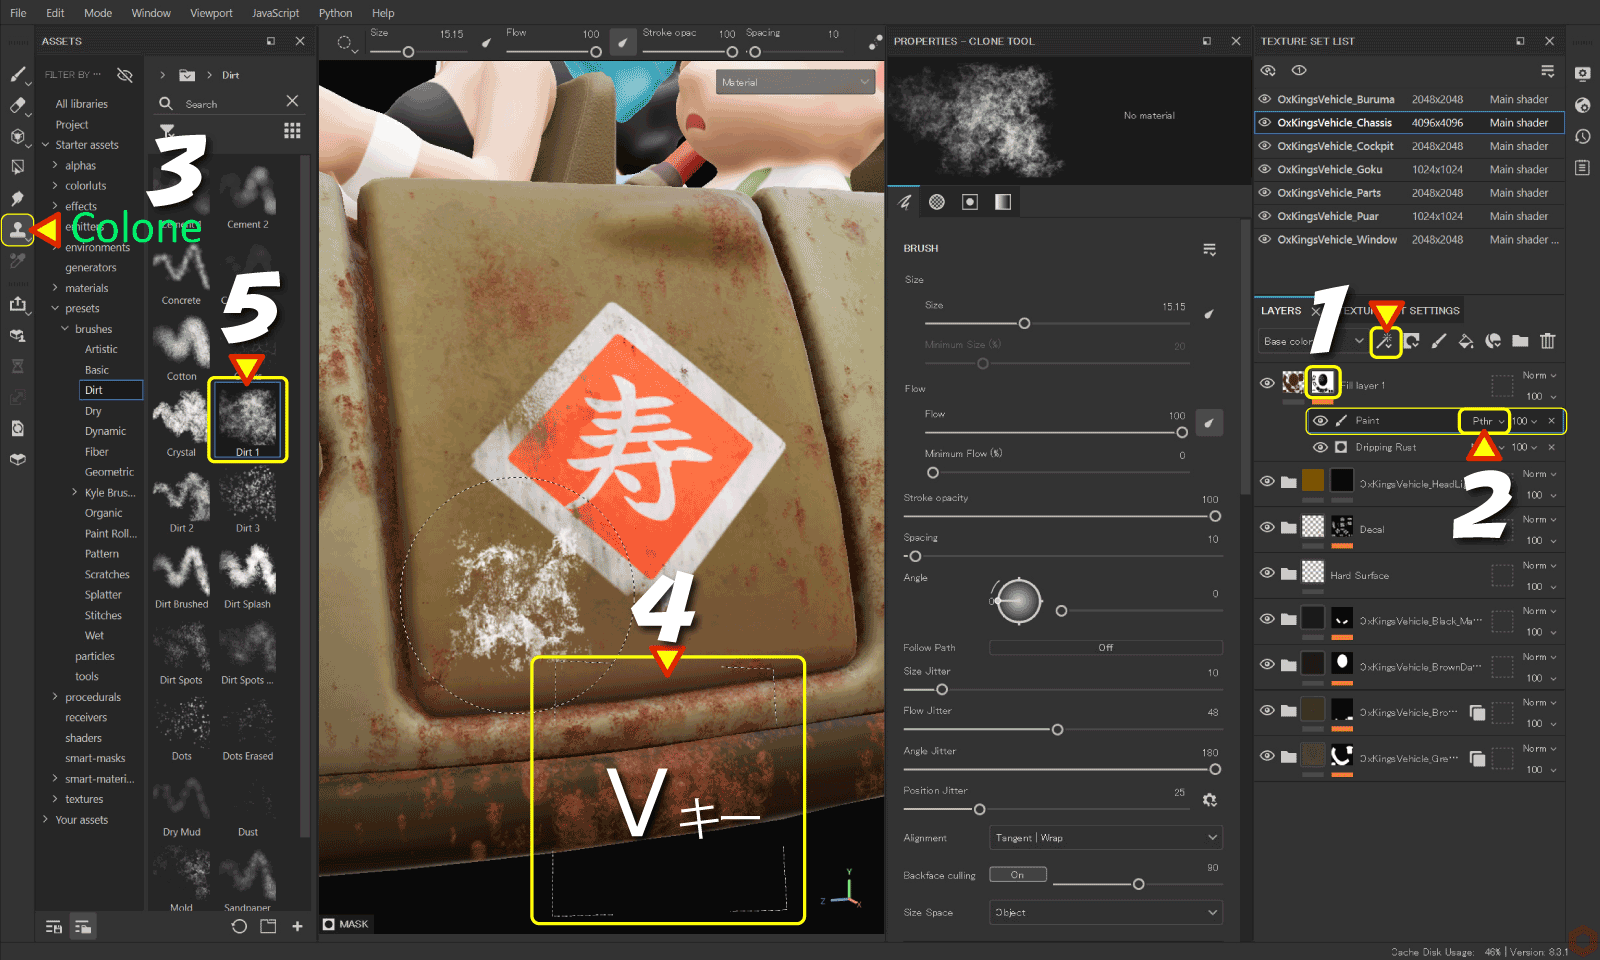Click the Follow Path Off button
This screenshot has width=1600, height=960.
coord(1105,647)
